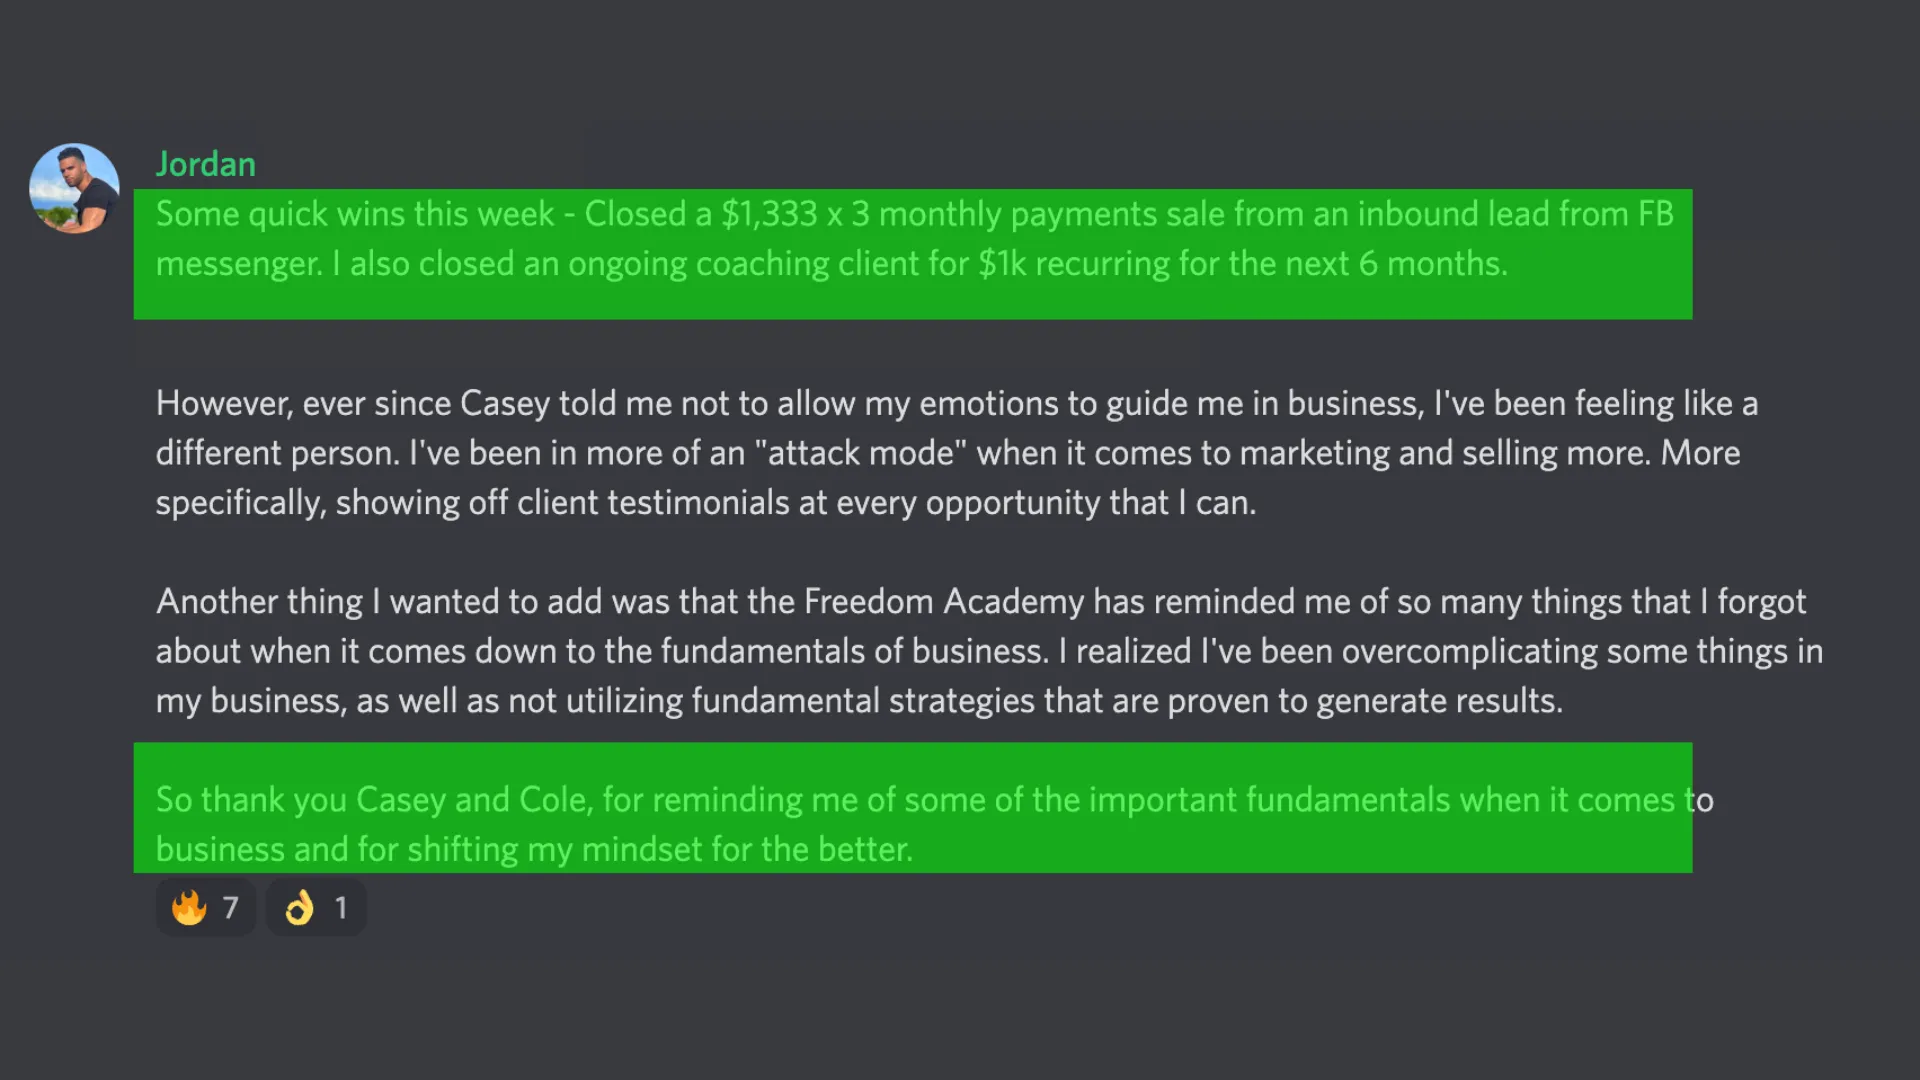1920x1080 pixels.
Task: Click the "$1,333" amount in the message
Action: tap(769, 214)
